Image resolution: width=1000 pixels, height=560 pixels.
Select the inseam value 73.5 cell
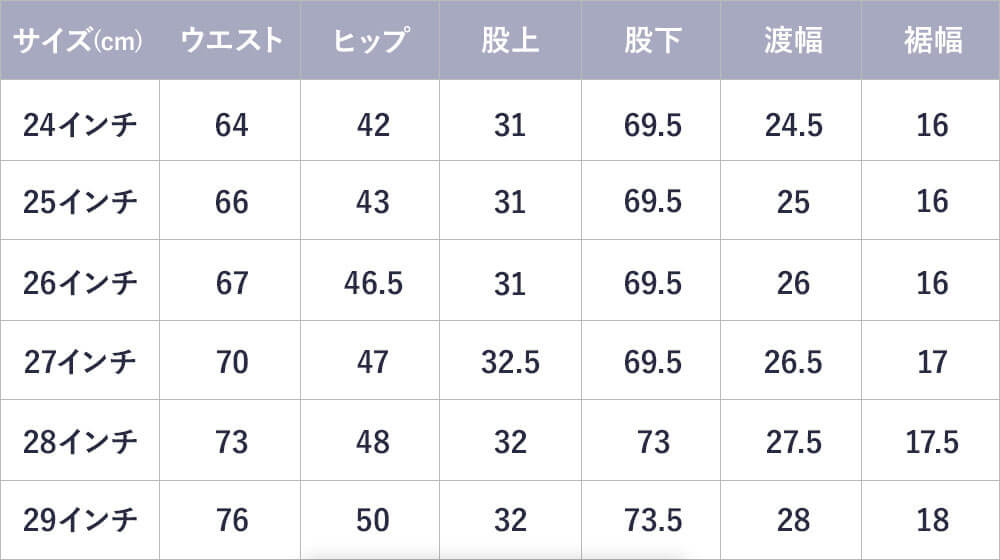pyautogui.click(x=653, y=520)
